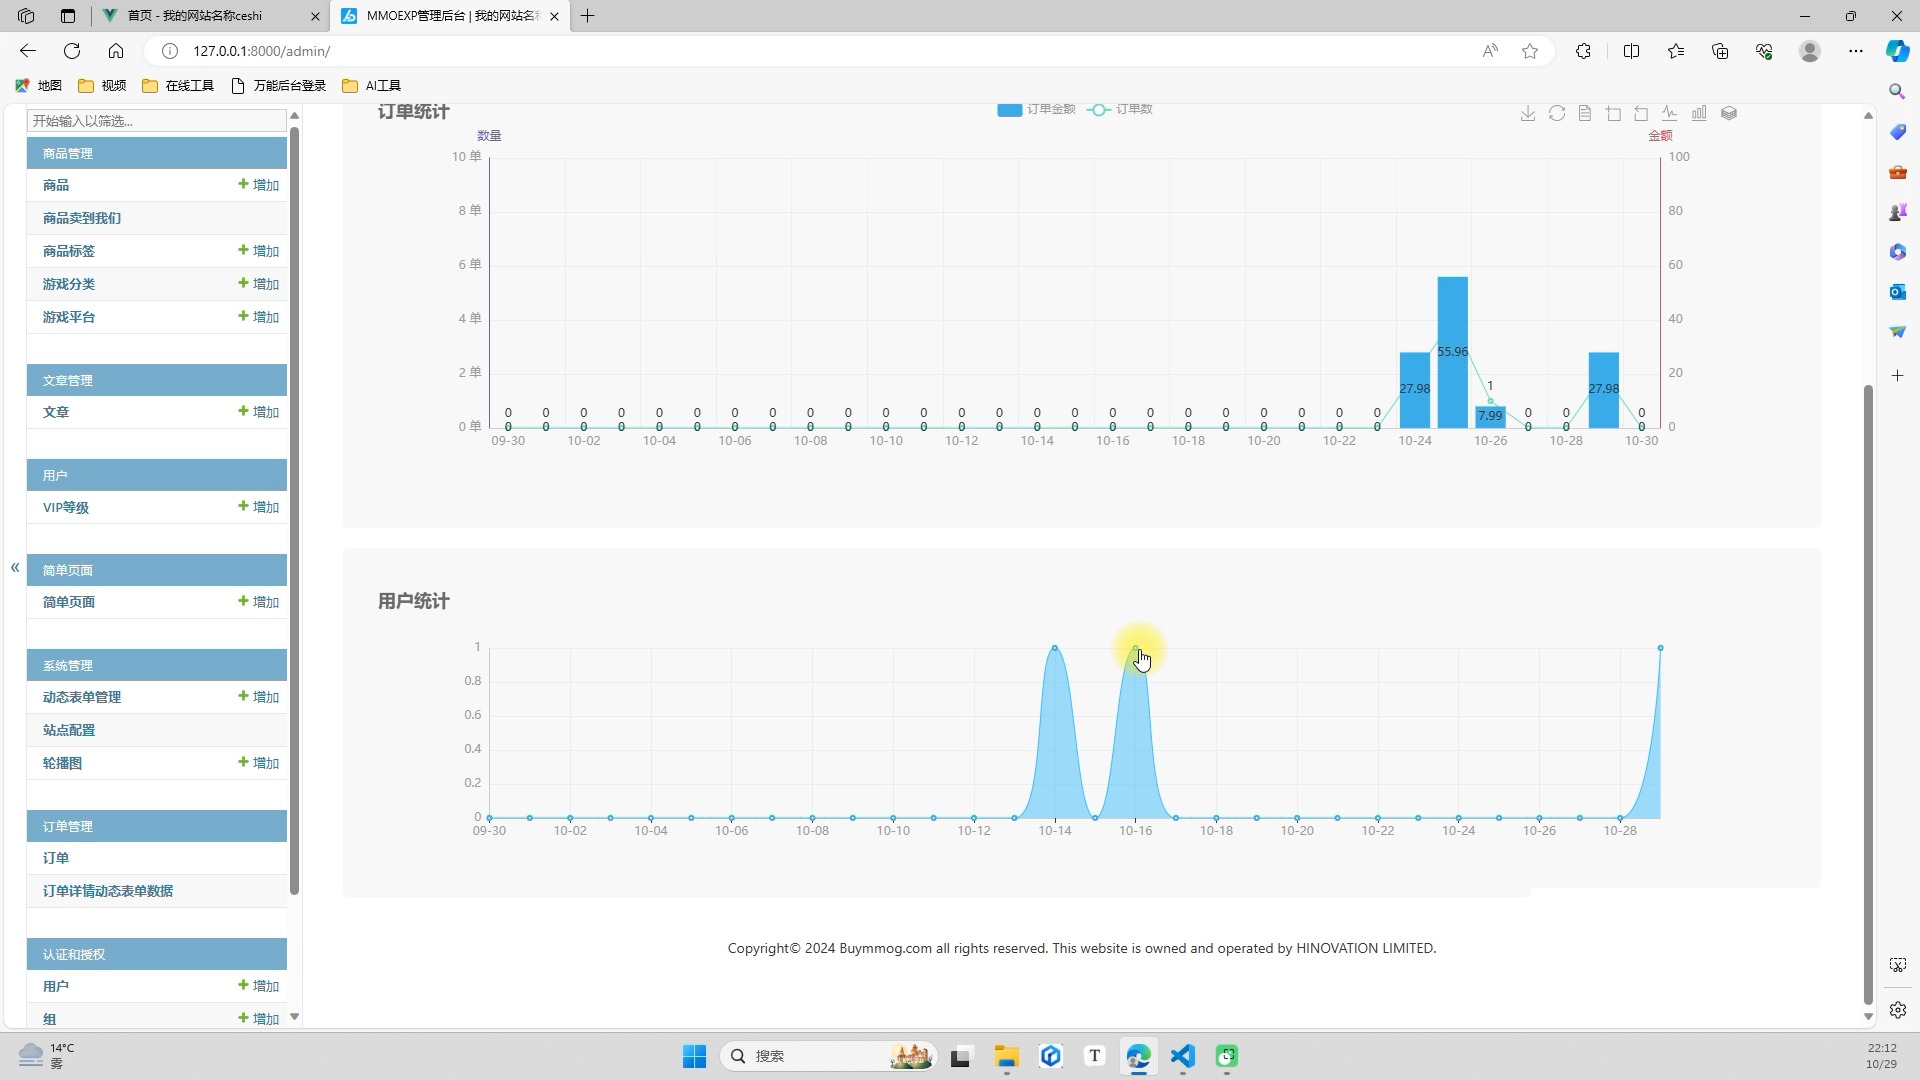Save the order chart as image
The image size is (1920, 1080).
coord(1528,114)
